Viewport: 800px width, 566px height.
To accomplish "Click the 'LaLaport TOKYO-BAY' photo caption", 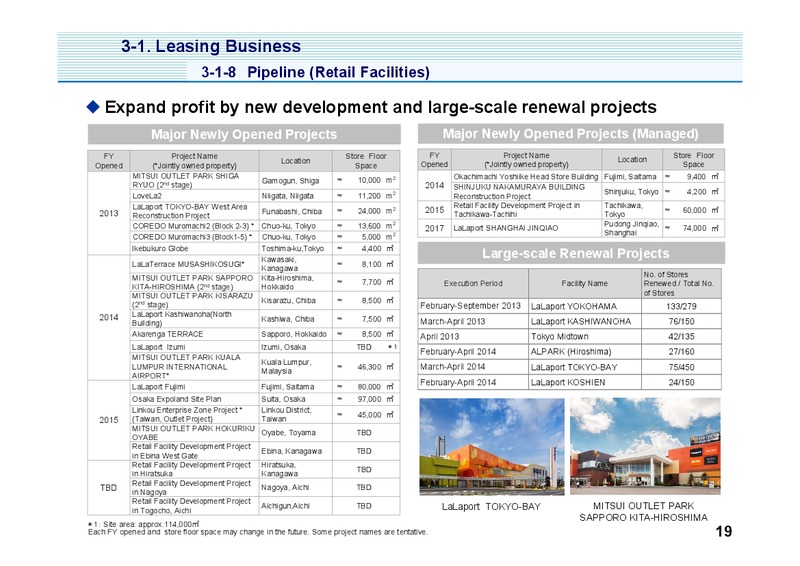I will point(491,507).
